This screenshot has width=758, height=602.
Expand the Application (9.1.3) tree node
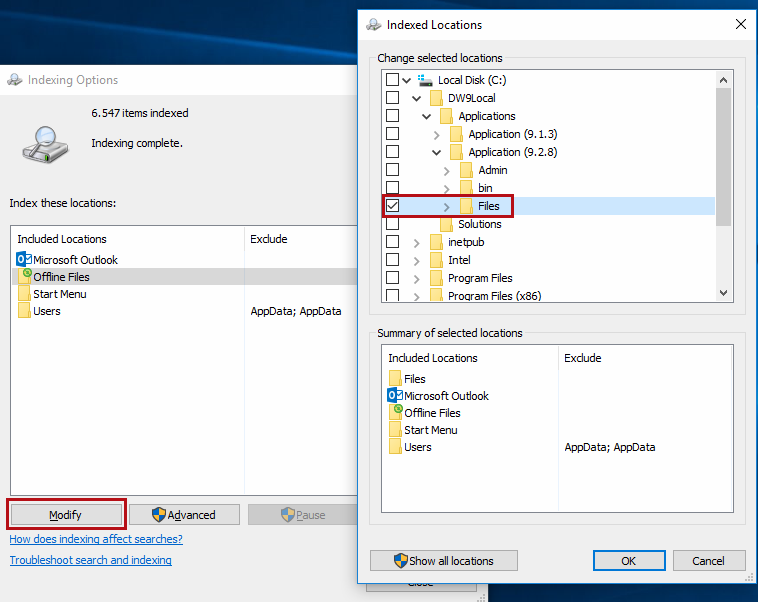point(436,134)
